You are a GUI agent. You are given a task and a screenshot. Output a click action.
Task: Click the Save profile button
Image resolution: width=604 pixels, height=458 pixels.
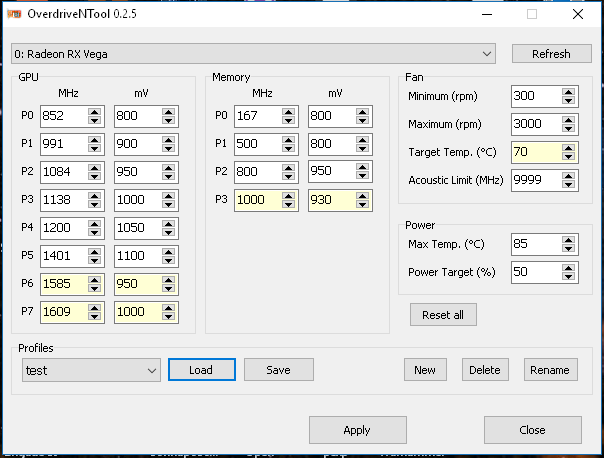pos(279,370)
